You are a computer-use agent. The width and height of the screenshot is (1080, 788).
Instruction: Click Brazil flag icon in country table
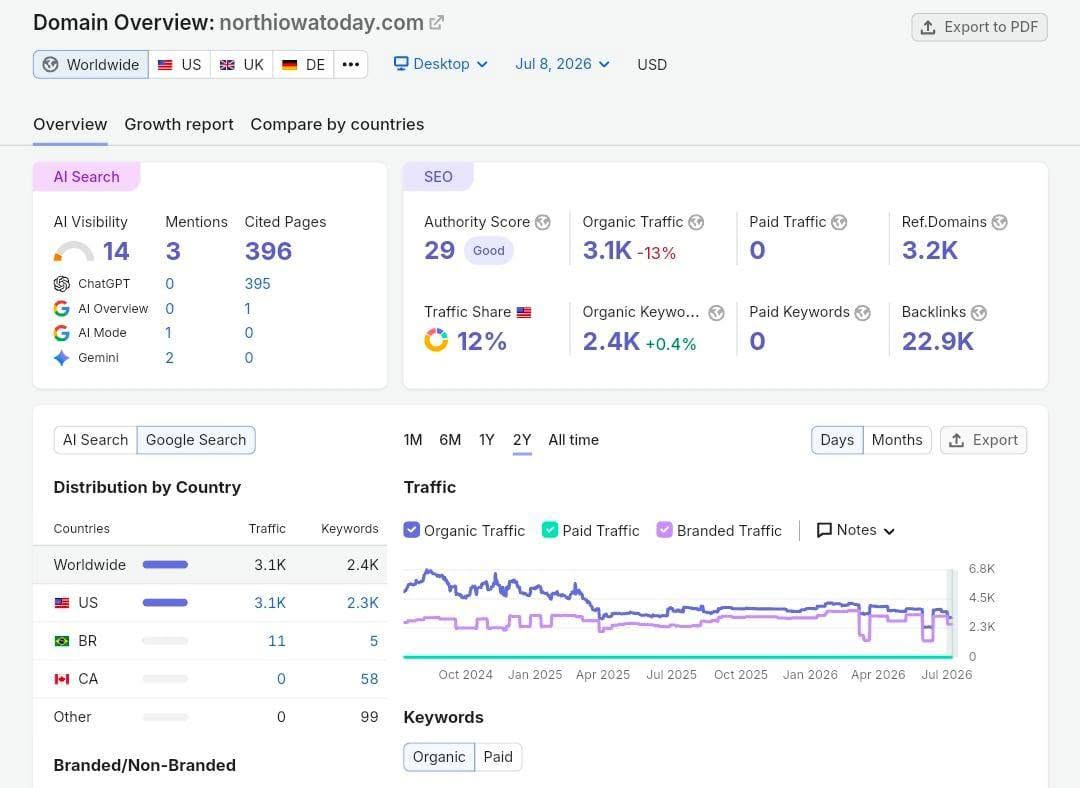(x=62, y=641)
